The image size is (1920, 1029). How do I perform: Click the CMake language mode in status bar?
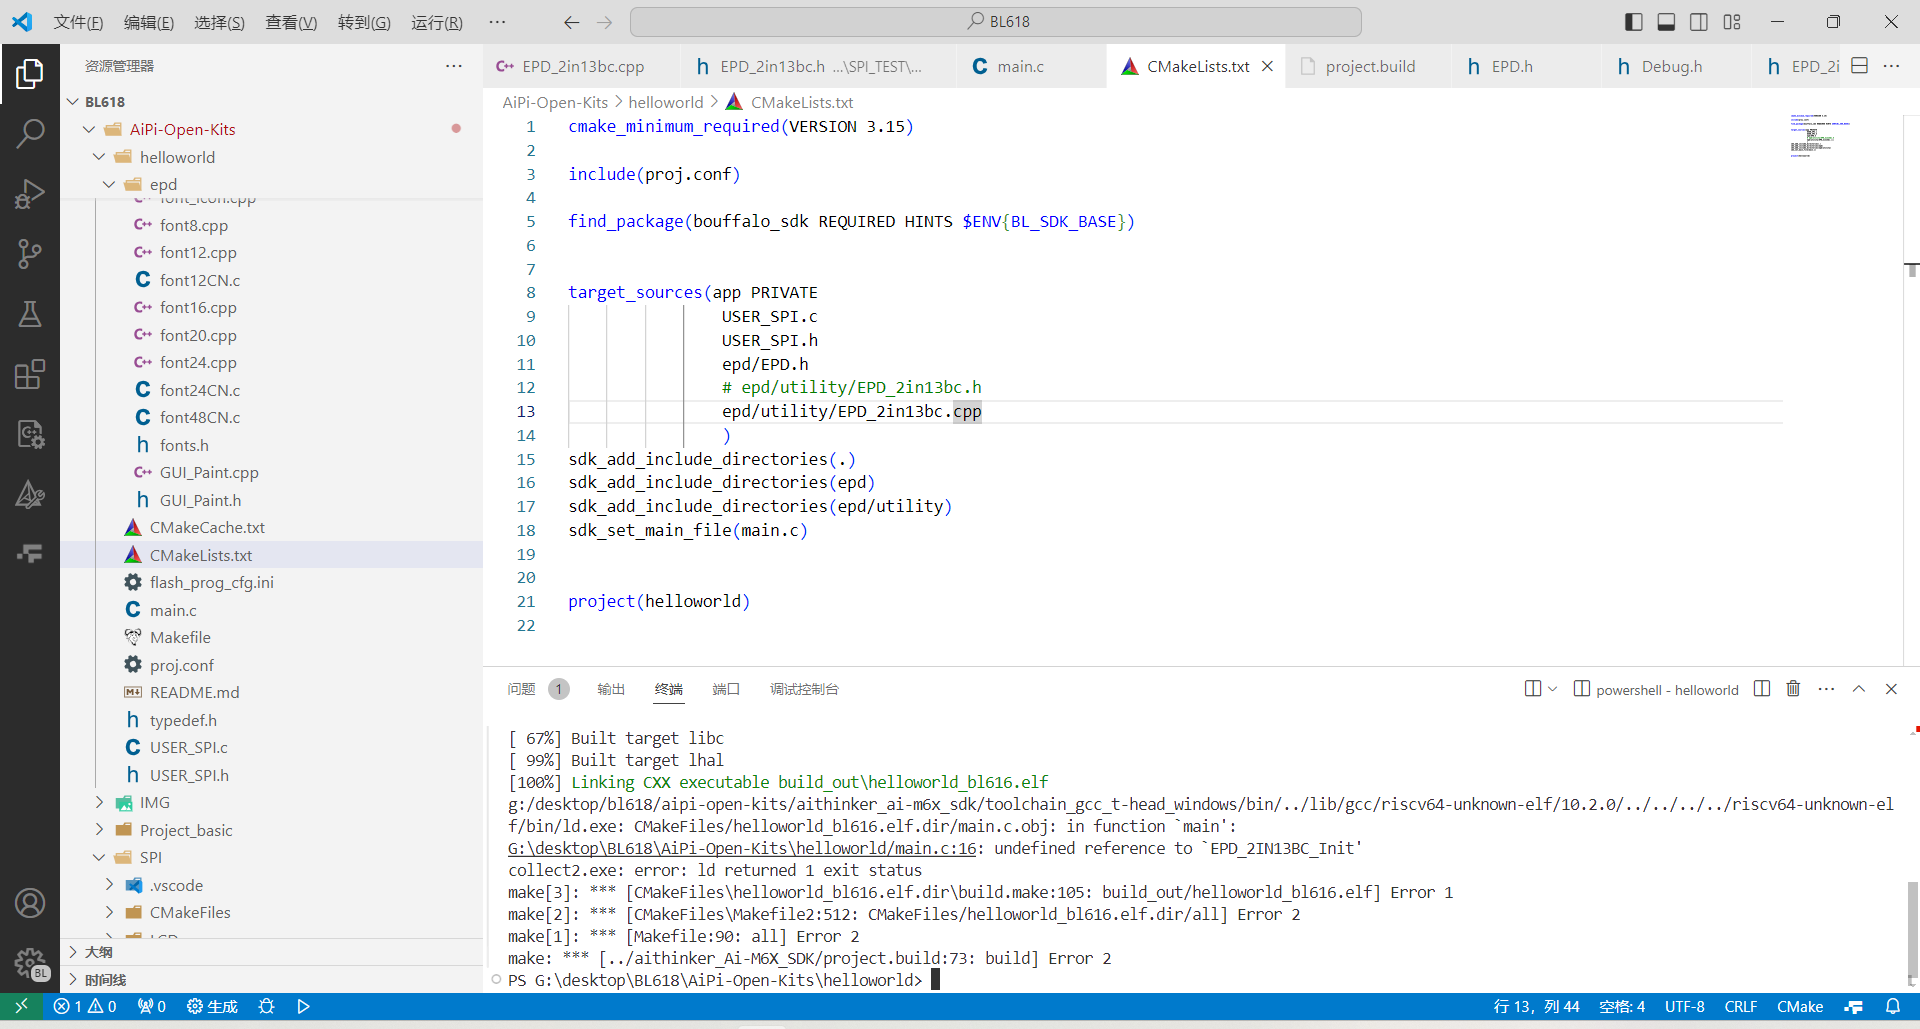tap(1800, 1006)
